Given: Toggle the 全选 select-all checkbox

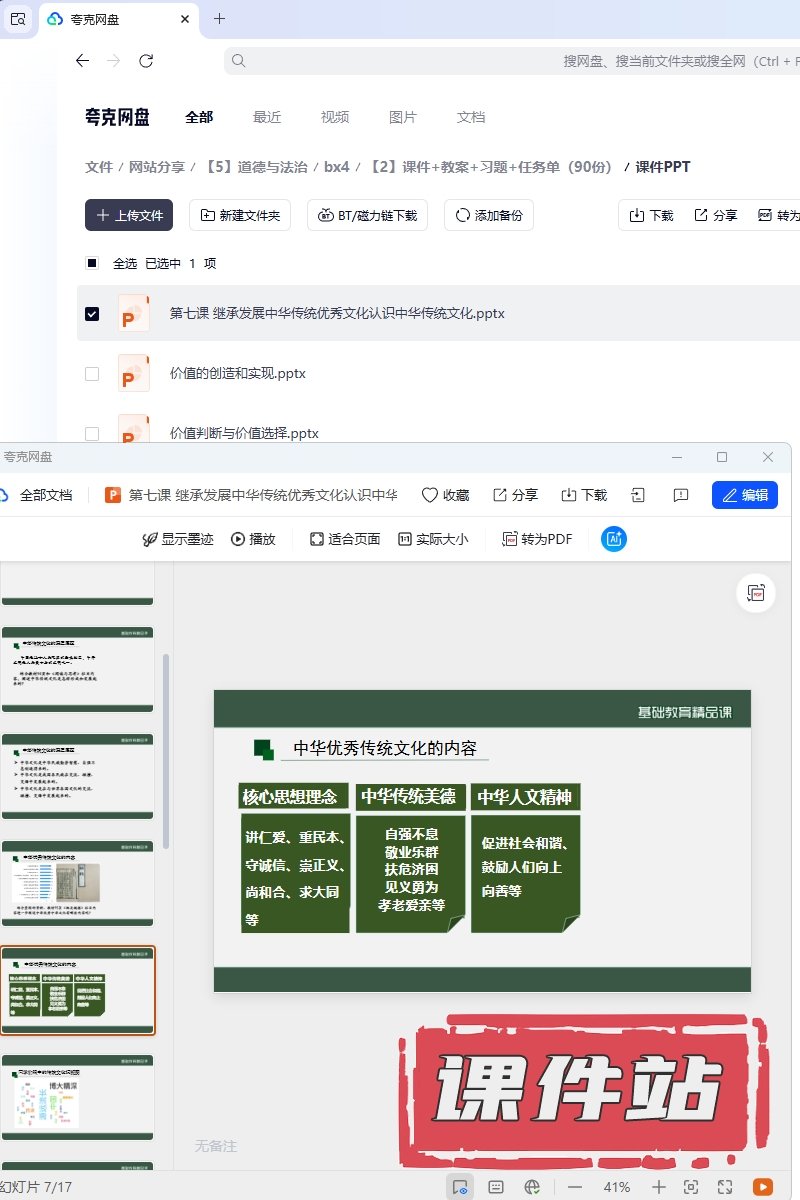Looking at the screenshot, I should tap(92, 263).
